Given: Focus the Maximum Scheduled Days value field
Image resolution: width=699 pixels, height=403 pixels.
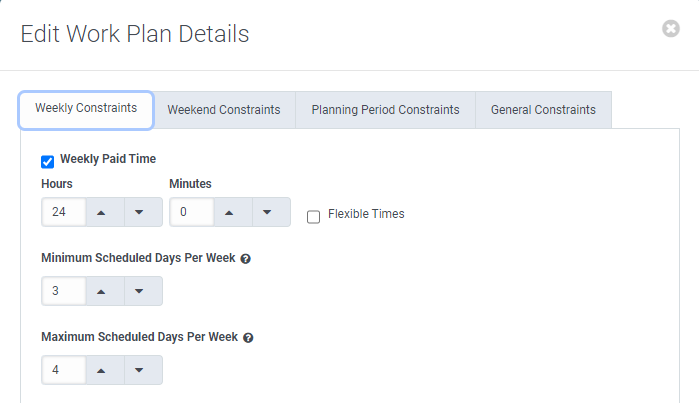Looking at the screenshot, I should click(61, 370).
